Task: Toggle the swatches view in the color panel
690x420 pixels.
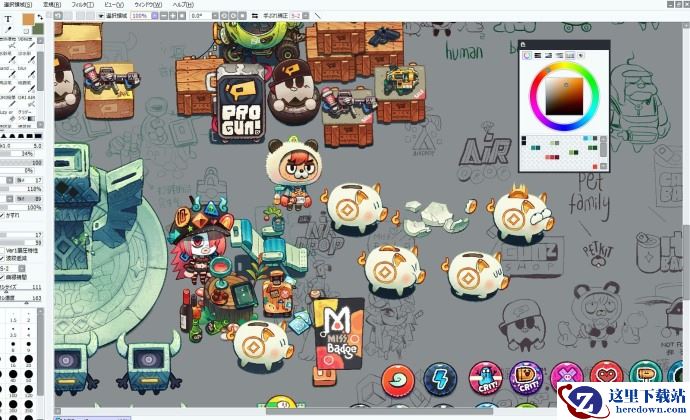Action: pyautogui.click(x=570, y=55)
